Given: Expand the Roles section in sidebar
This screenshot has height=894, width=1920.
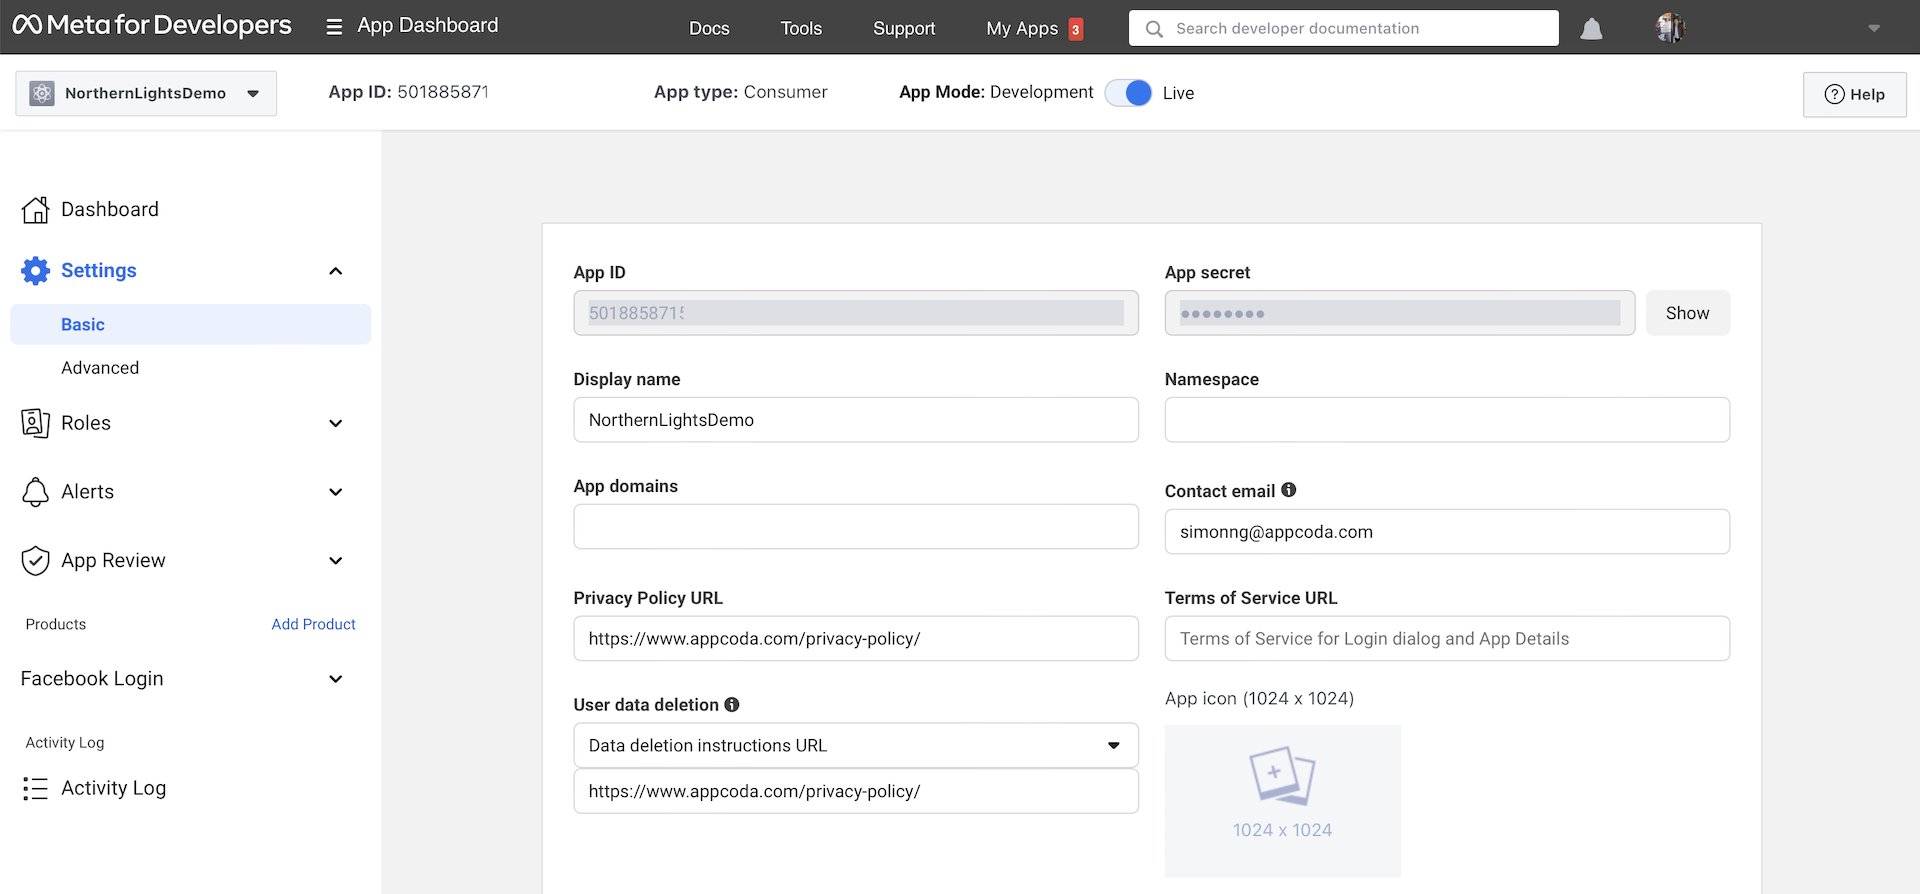Looking at the screenshot, I should click(x=335, y=424).
